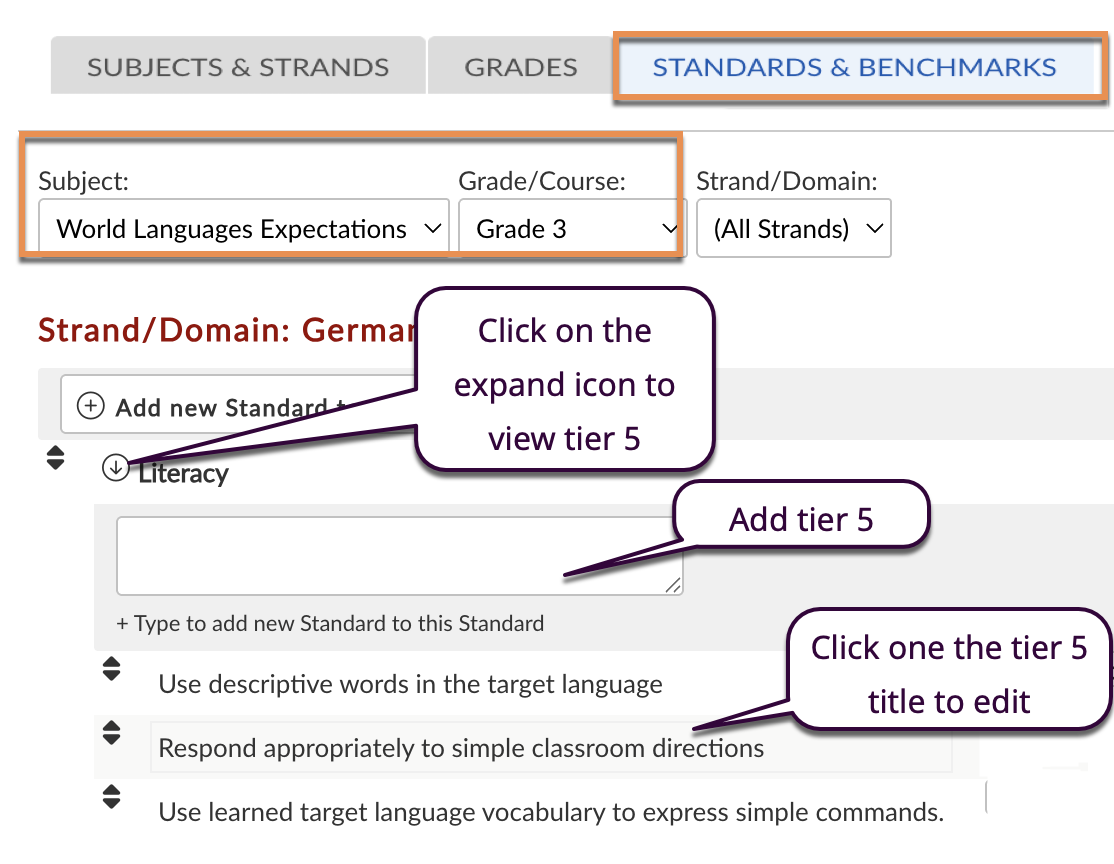Click reorder arrows for 'Use descriptive words' standard
This screenshot has height=864, width=1114.
tap(111, 669)
